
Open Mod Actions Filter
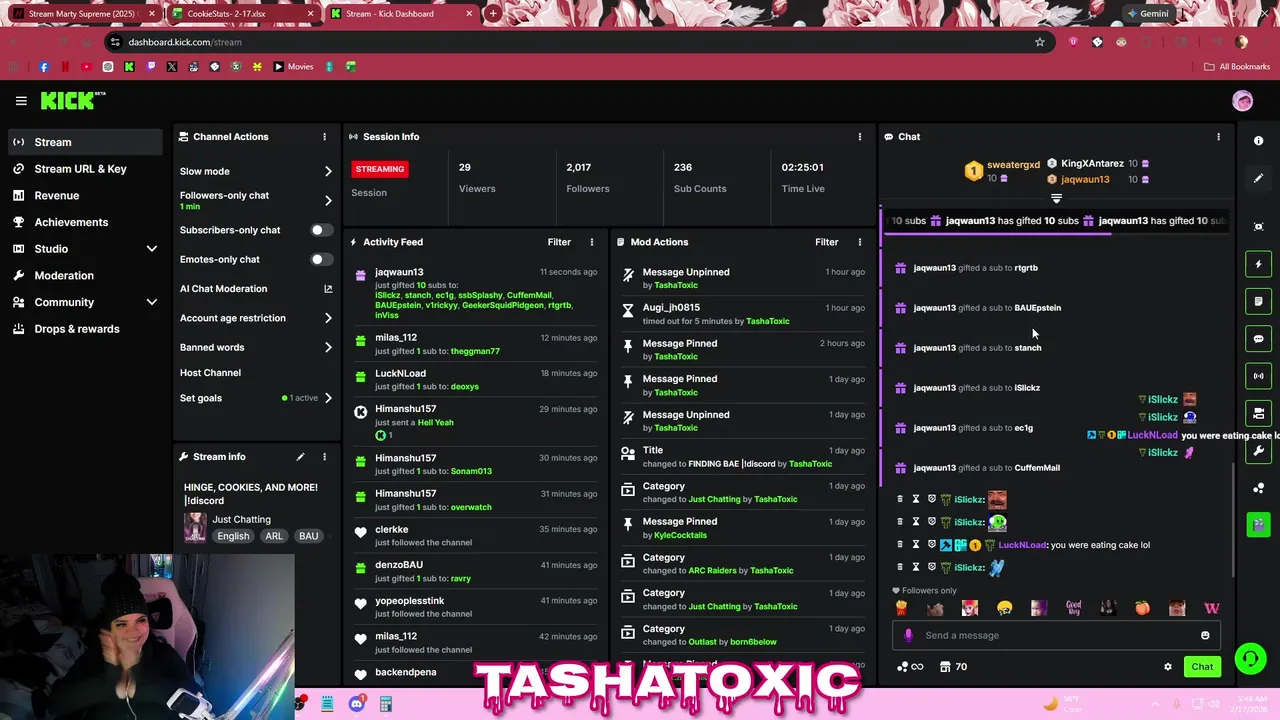pyautogui.click(x=826, y=242)
